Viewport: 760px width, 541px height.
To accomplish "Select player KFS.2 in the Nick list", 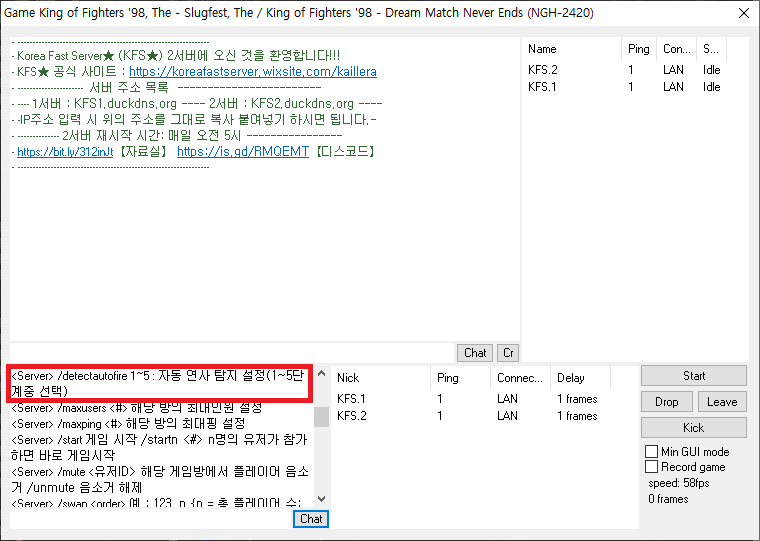I will (x=352, y=416).
